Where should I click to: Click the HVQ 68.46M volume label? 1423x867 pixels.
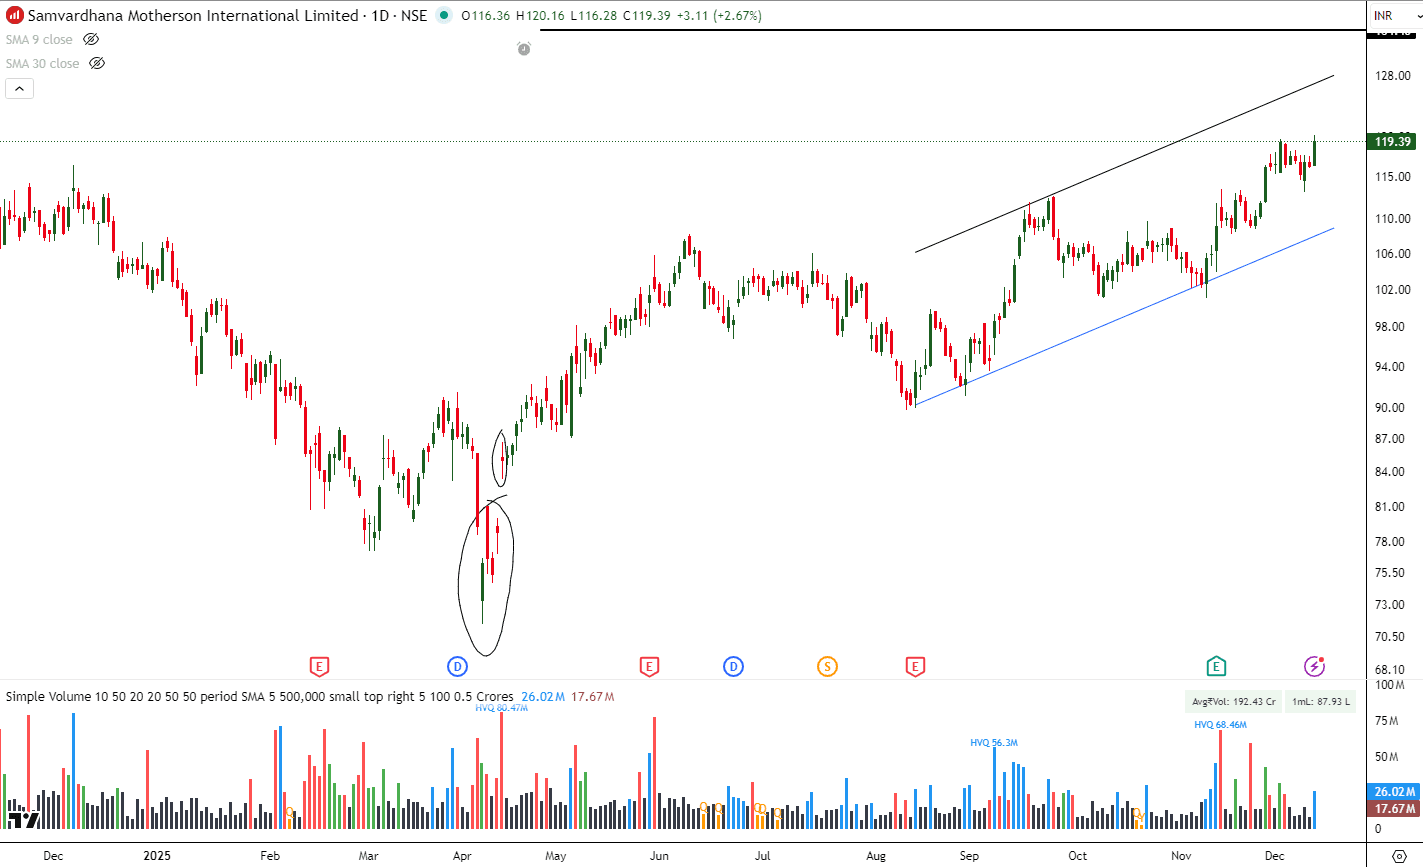click(x=1220, y=724)
